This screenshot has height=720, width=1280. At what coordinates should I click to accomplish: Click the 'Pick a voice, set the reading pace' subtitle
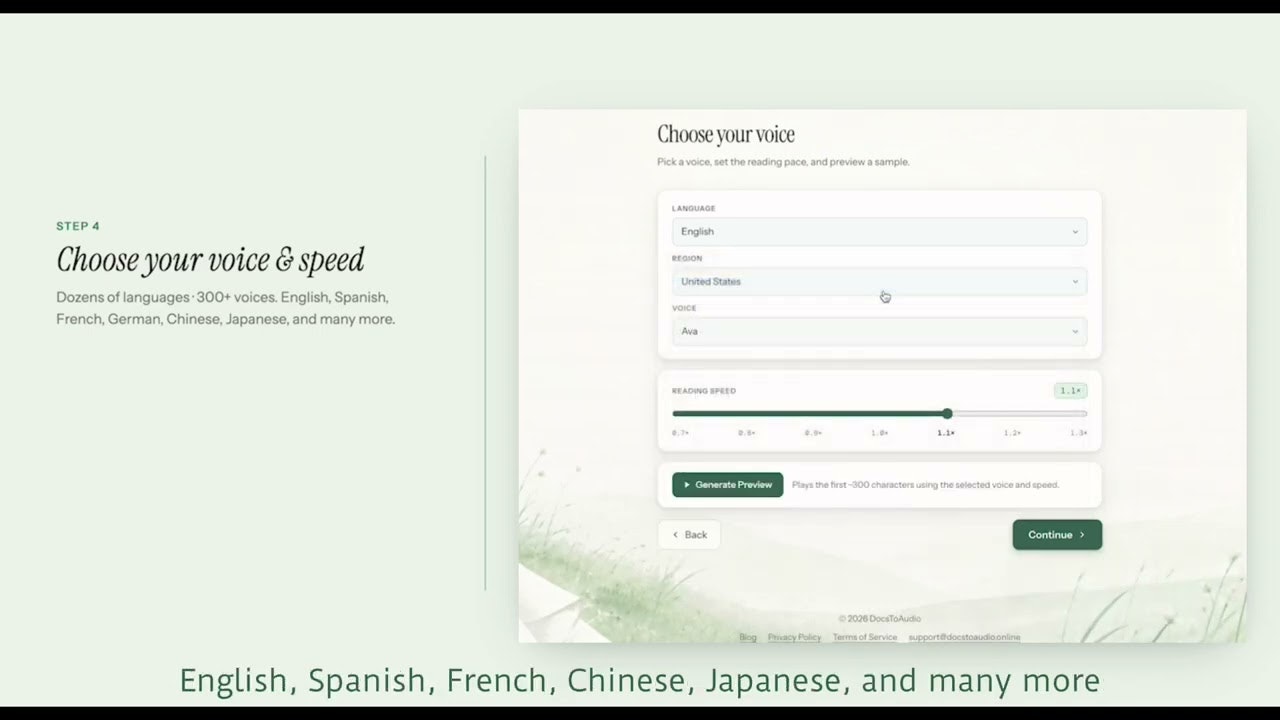click(x=783, y=162)
